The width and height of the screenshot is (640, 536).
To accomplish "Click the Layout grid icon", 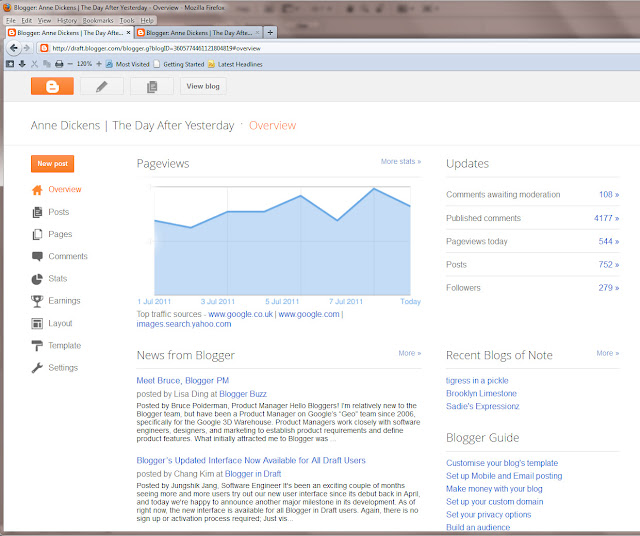I will pyautogui.click(x=37, y=324).
